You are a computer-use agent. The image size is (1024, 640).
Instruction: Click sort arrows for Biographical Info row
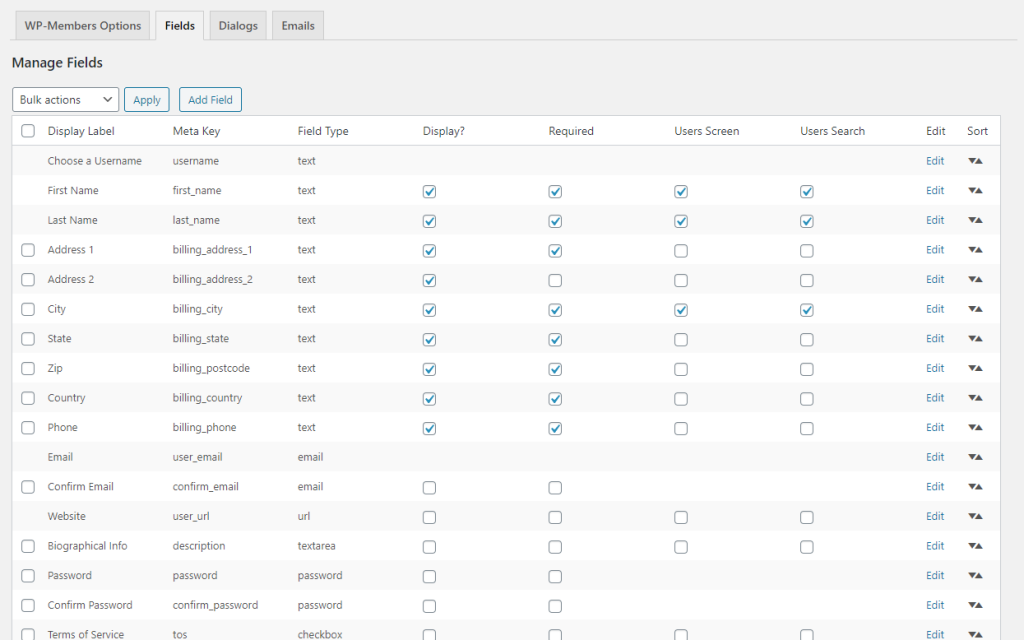(x=976, y=546)
